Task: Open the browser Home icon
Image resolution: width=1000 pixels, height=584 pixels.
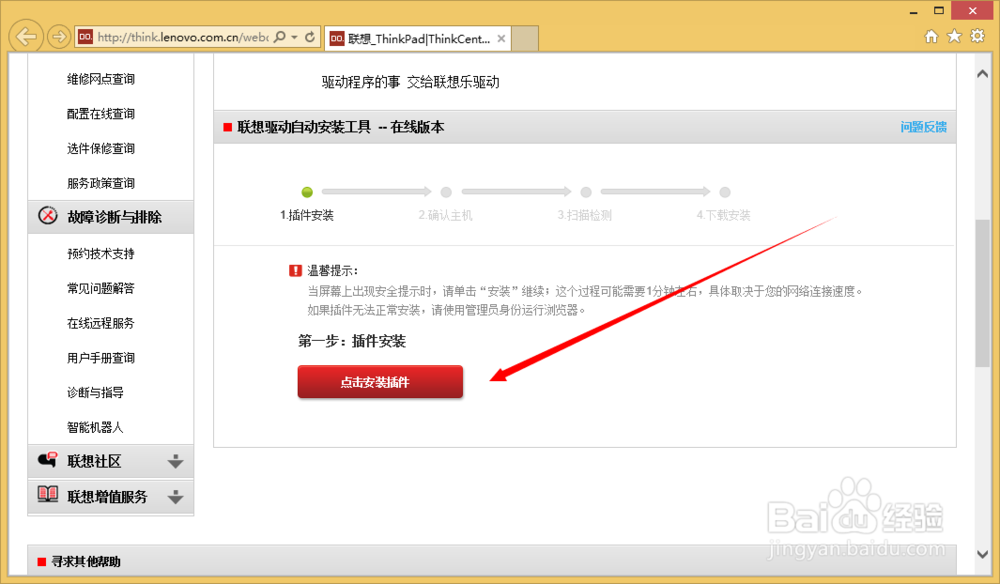Action: [x=931, y=36]
